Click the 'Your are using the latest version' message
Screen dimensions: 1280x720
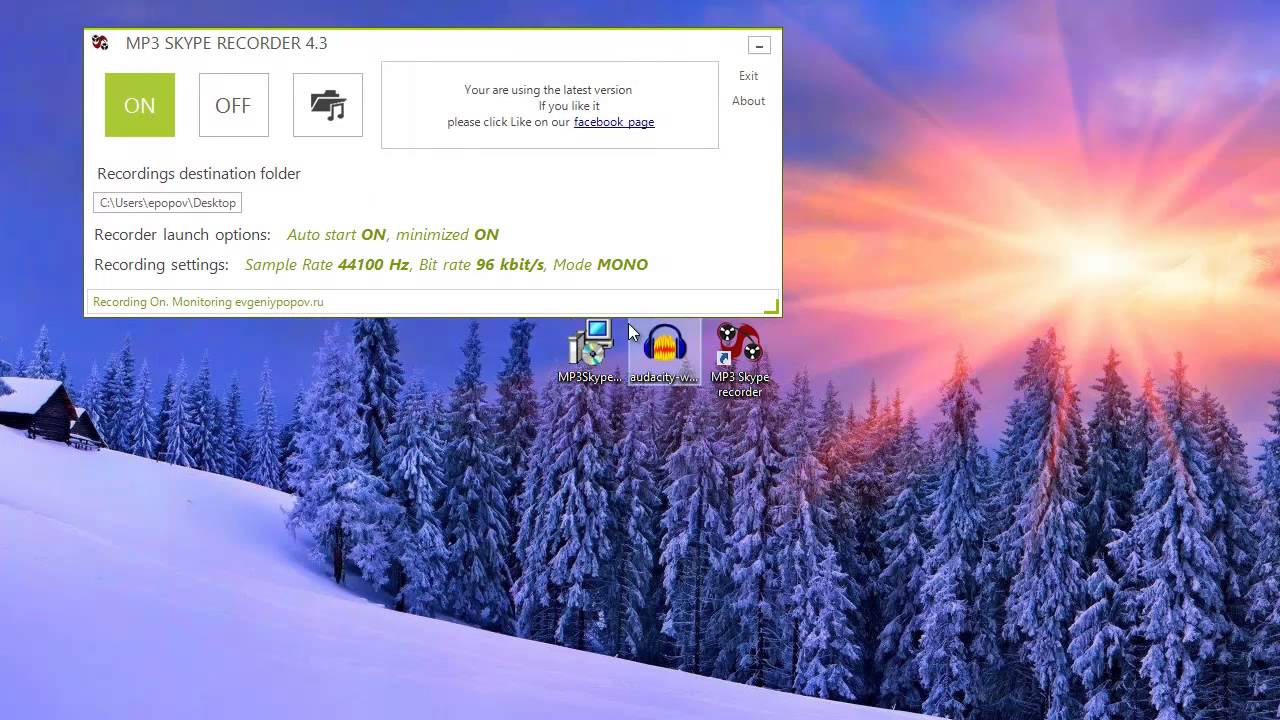coord(548,90)
